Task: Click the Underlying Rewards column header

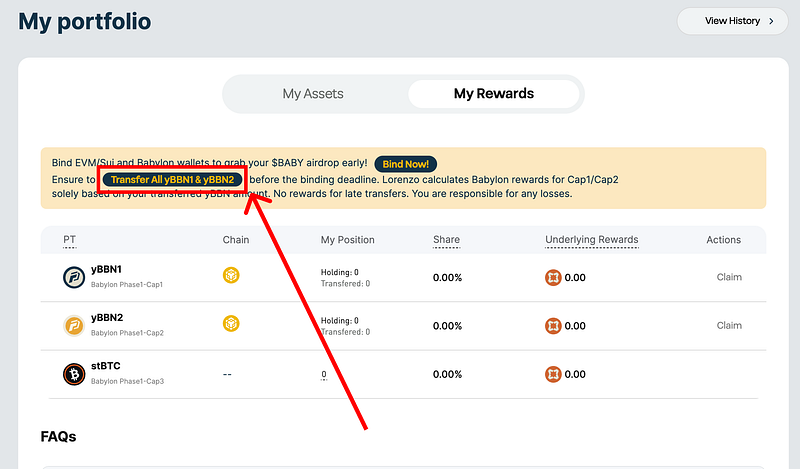Action: [x=591, y=240]
